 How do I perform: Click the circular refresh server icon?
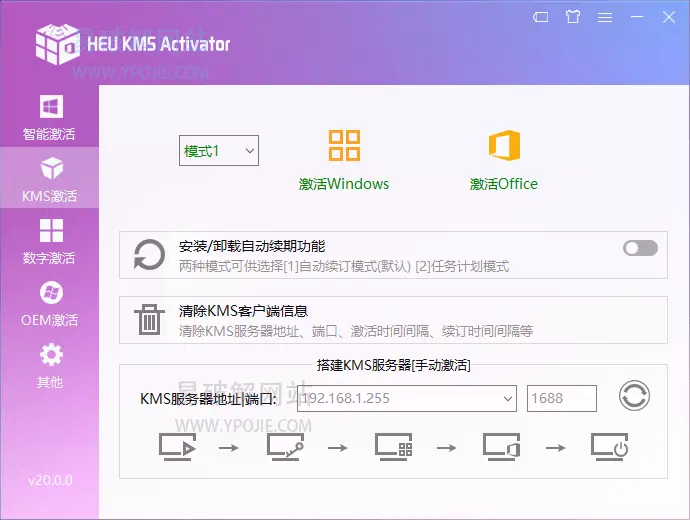634,396
